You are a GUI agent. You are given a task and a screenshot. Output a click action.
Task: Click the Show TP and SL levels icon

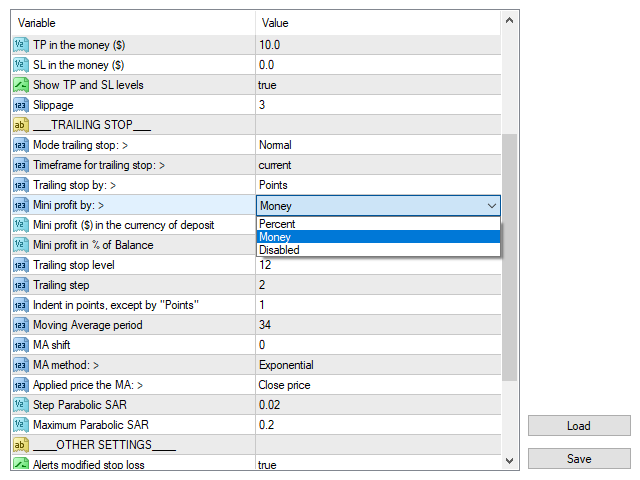click(21, 85)
